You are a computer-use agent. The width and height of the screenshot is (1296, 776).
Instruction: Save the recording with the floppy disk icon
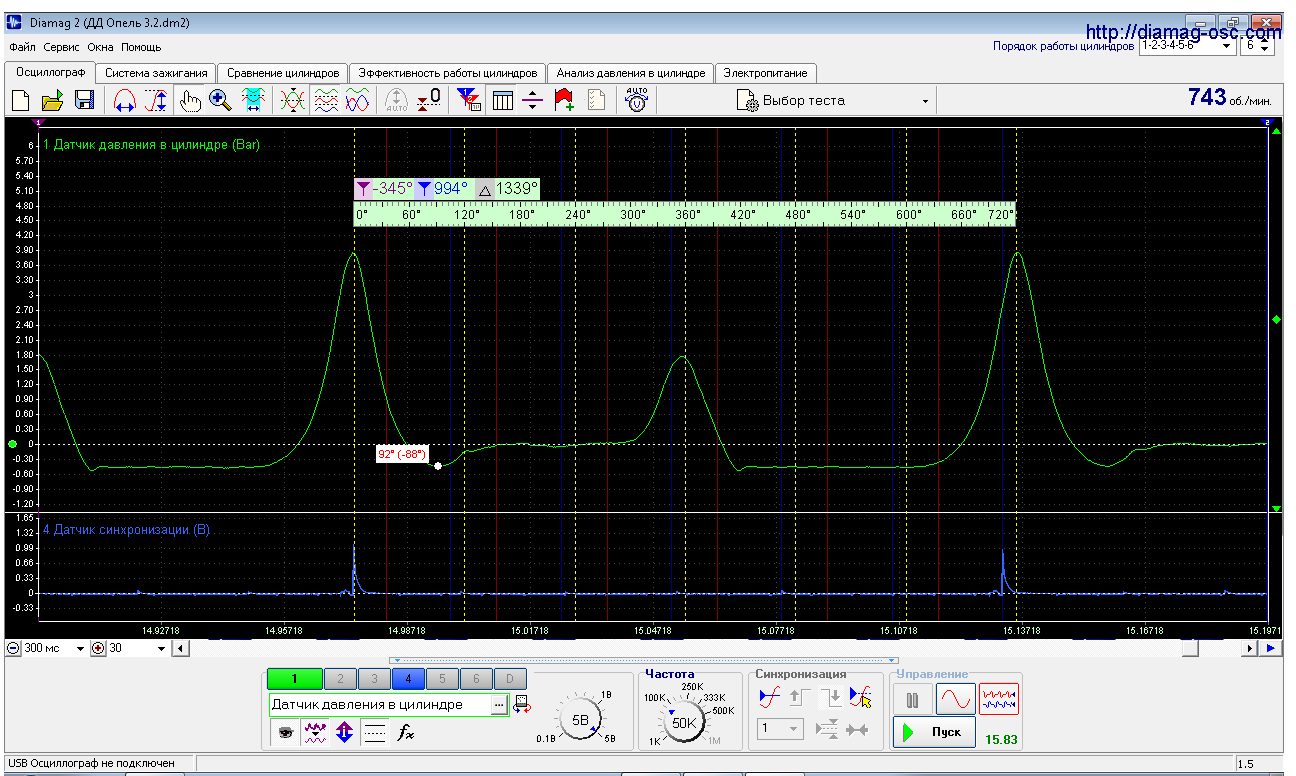point(84,100)
